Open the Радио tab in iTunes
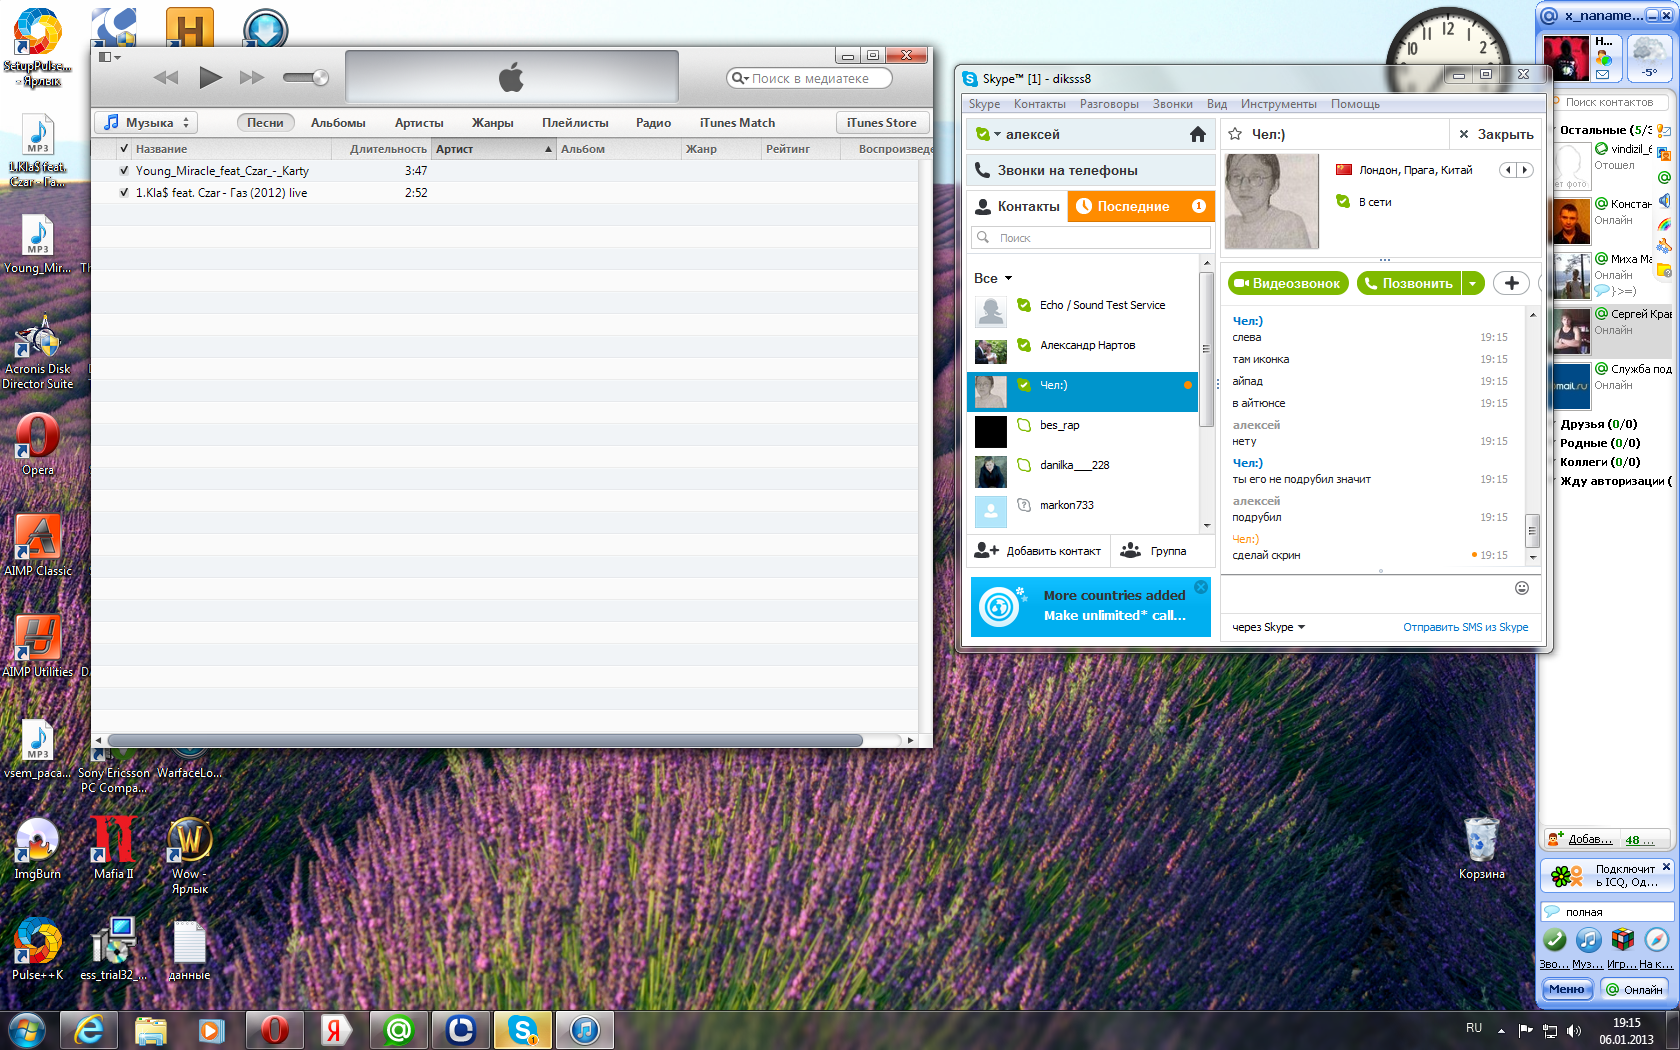This screenshot has width=1680, height=1050. (653, 123)
